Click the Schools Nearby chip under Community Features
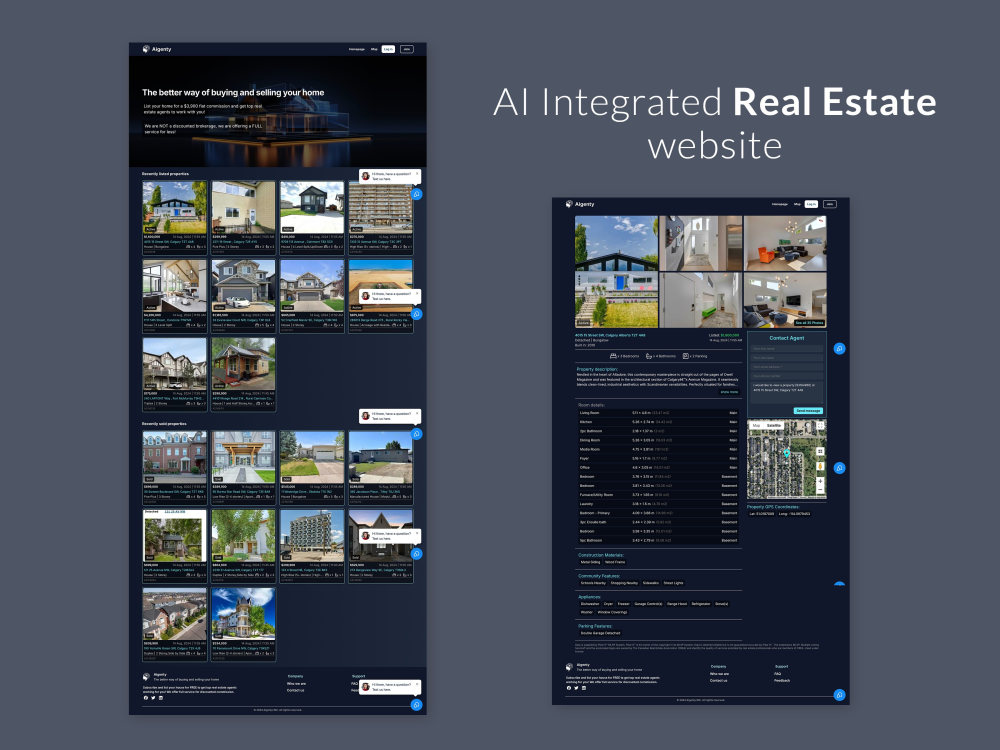This screenshot has height=750, width=1000. pyautogui.click(x=593, y=583)
